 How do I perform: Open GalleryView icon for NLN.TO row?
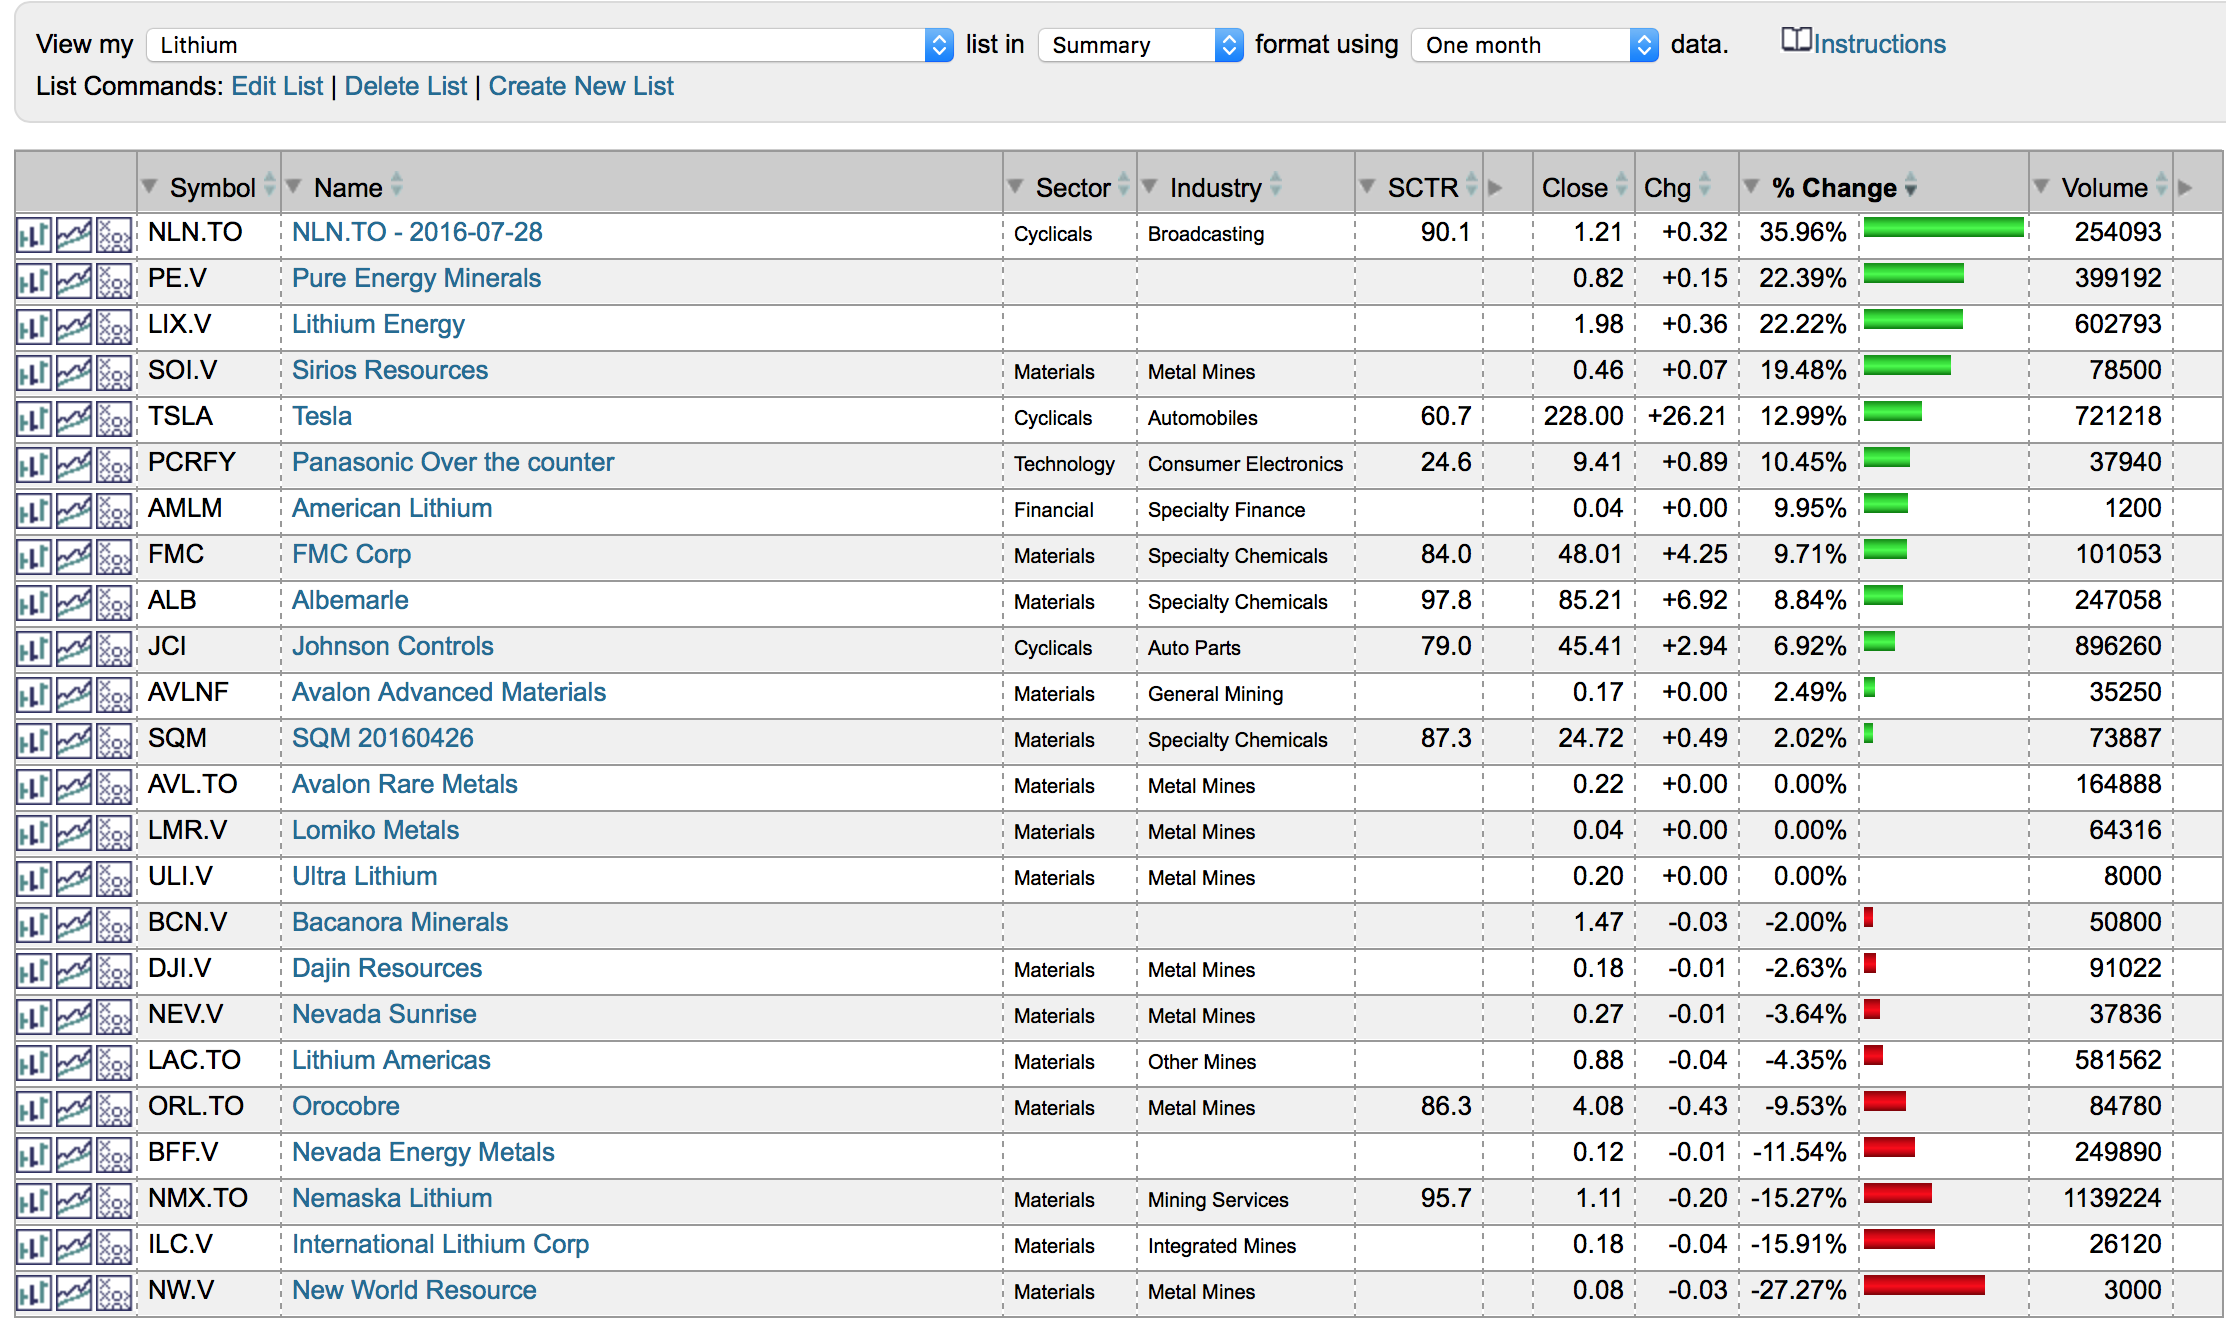pyautogui.click(x=73, y=235)
